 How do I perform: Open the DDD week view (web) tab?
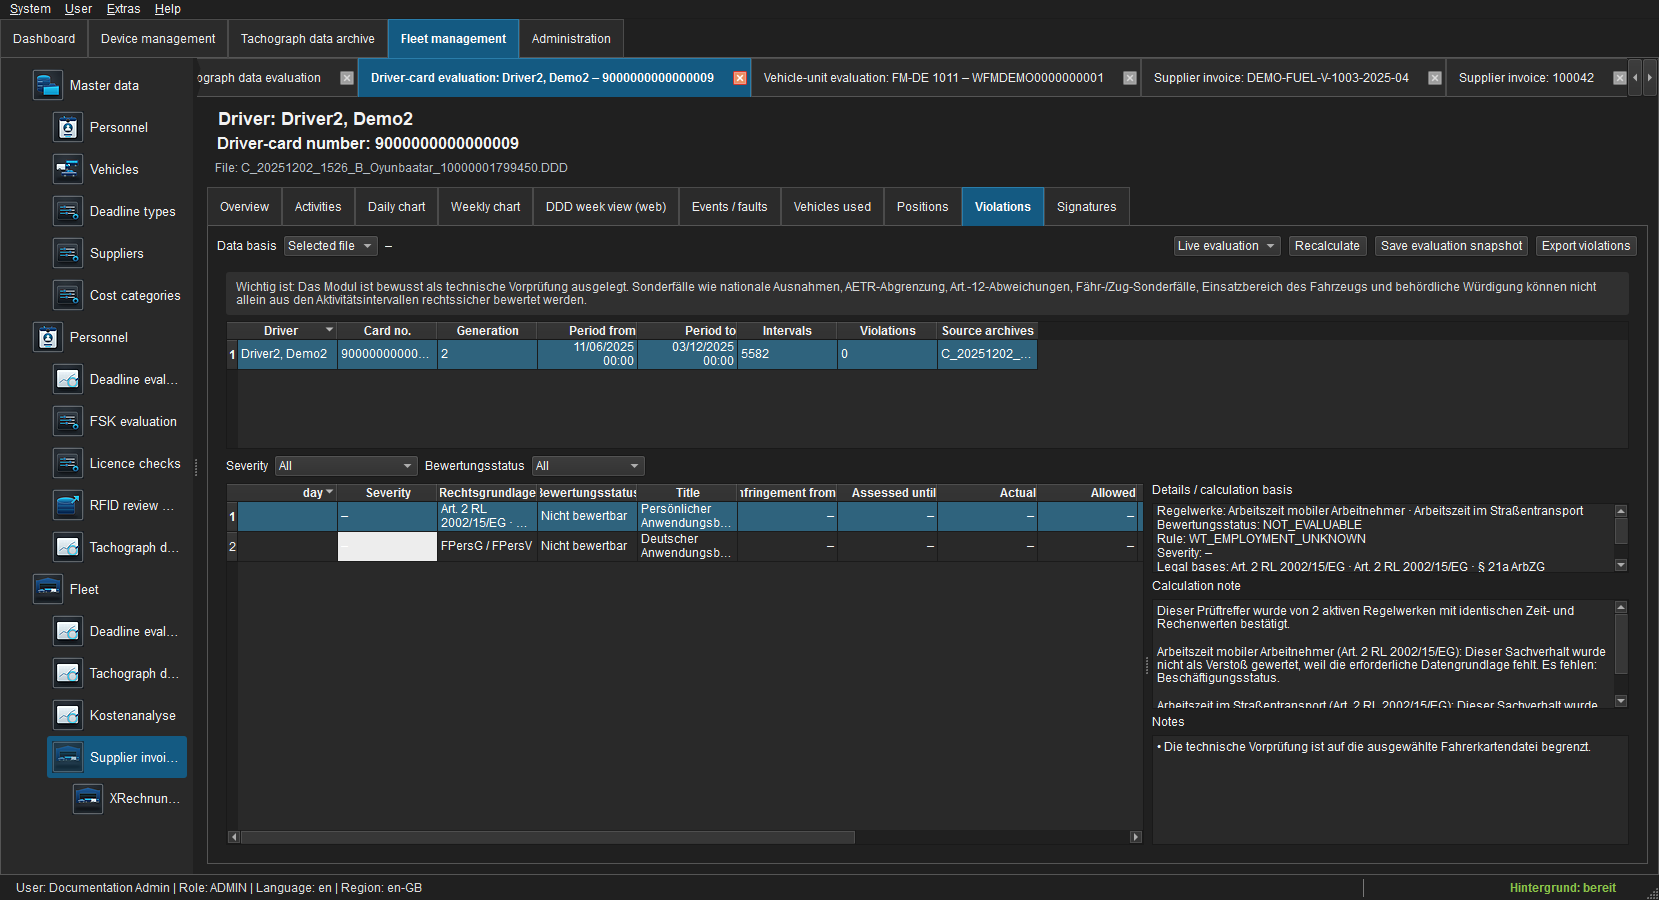pos(606,207)
